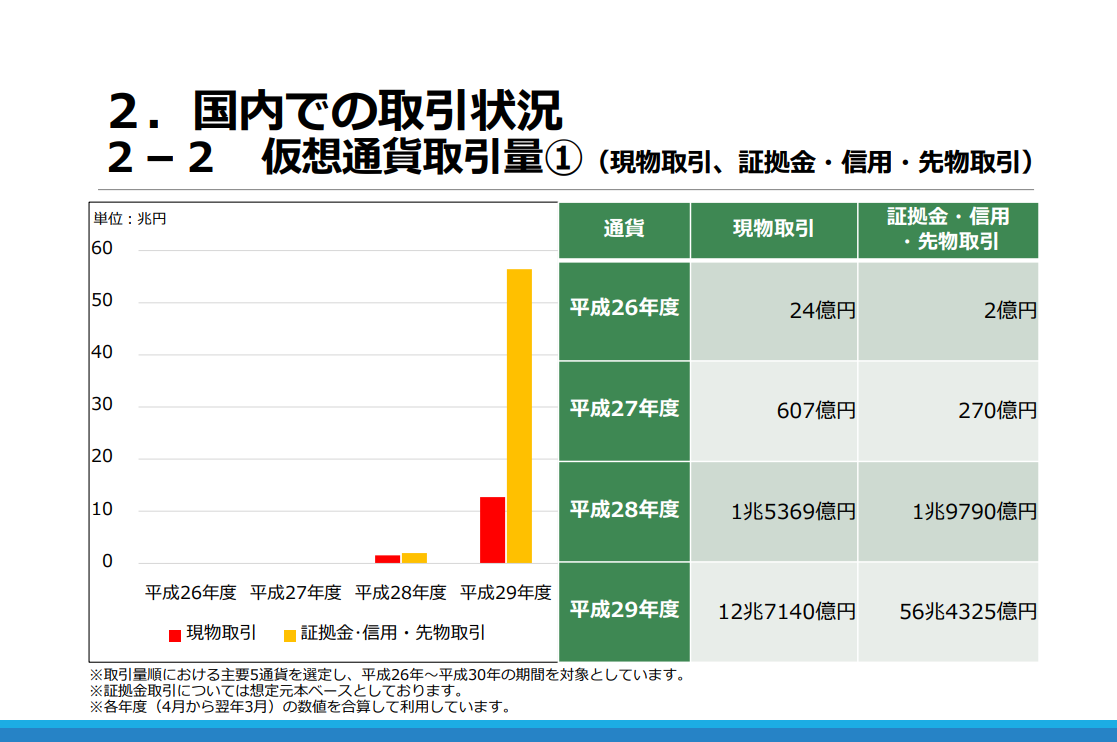Select the 平成29年度 green table row header
The image size is (1117, 742).
pyautogui.click(x=624, y=610)
